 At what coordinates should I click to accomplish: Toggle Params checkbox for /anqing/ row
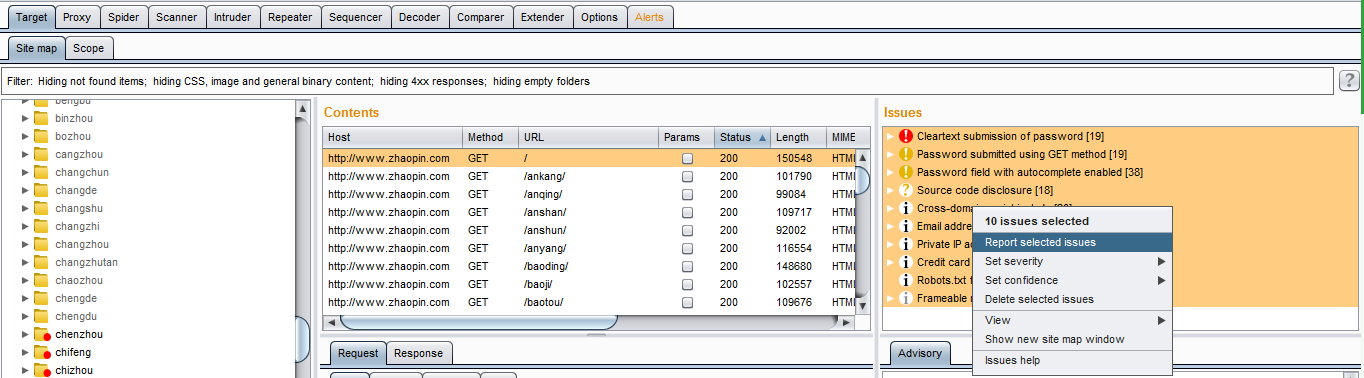pyautogui.click(x=687, y=194)
